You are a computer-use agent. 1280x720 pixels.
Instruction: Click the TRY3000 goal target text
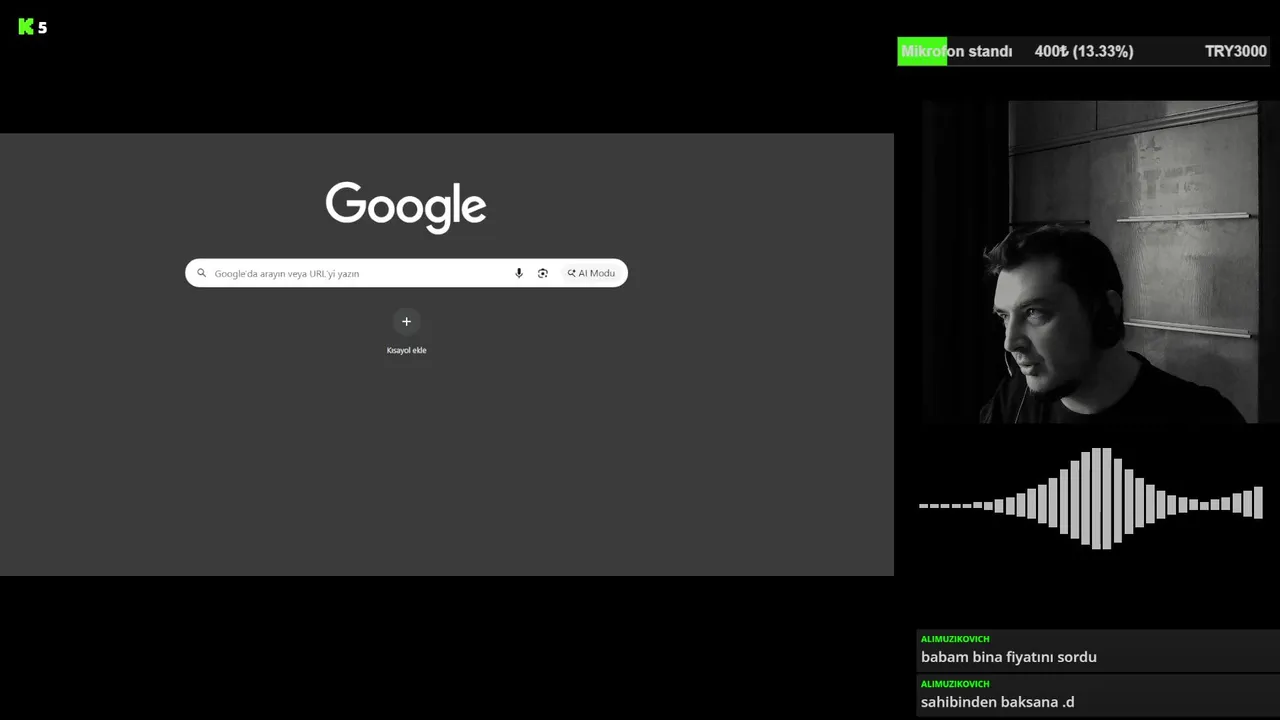point(1235,51)
